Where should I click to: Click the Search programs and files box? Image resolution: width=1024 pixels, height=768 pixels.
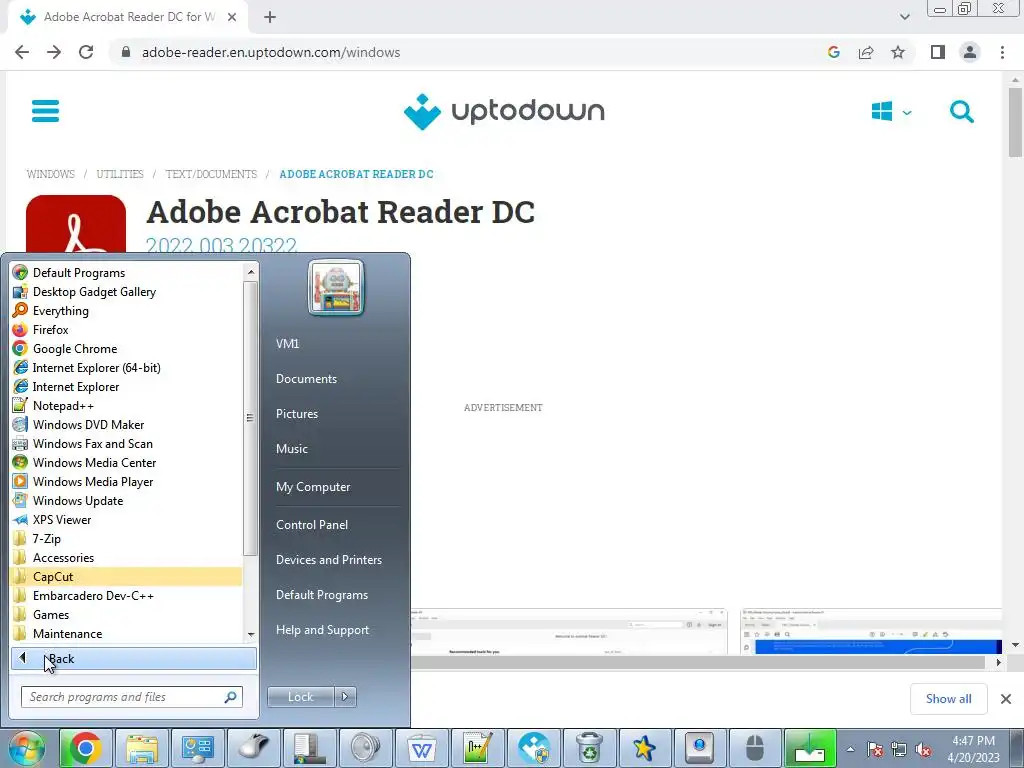point(131,697)
